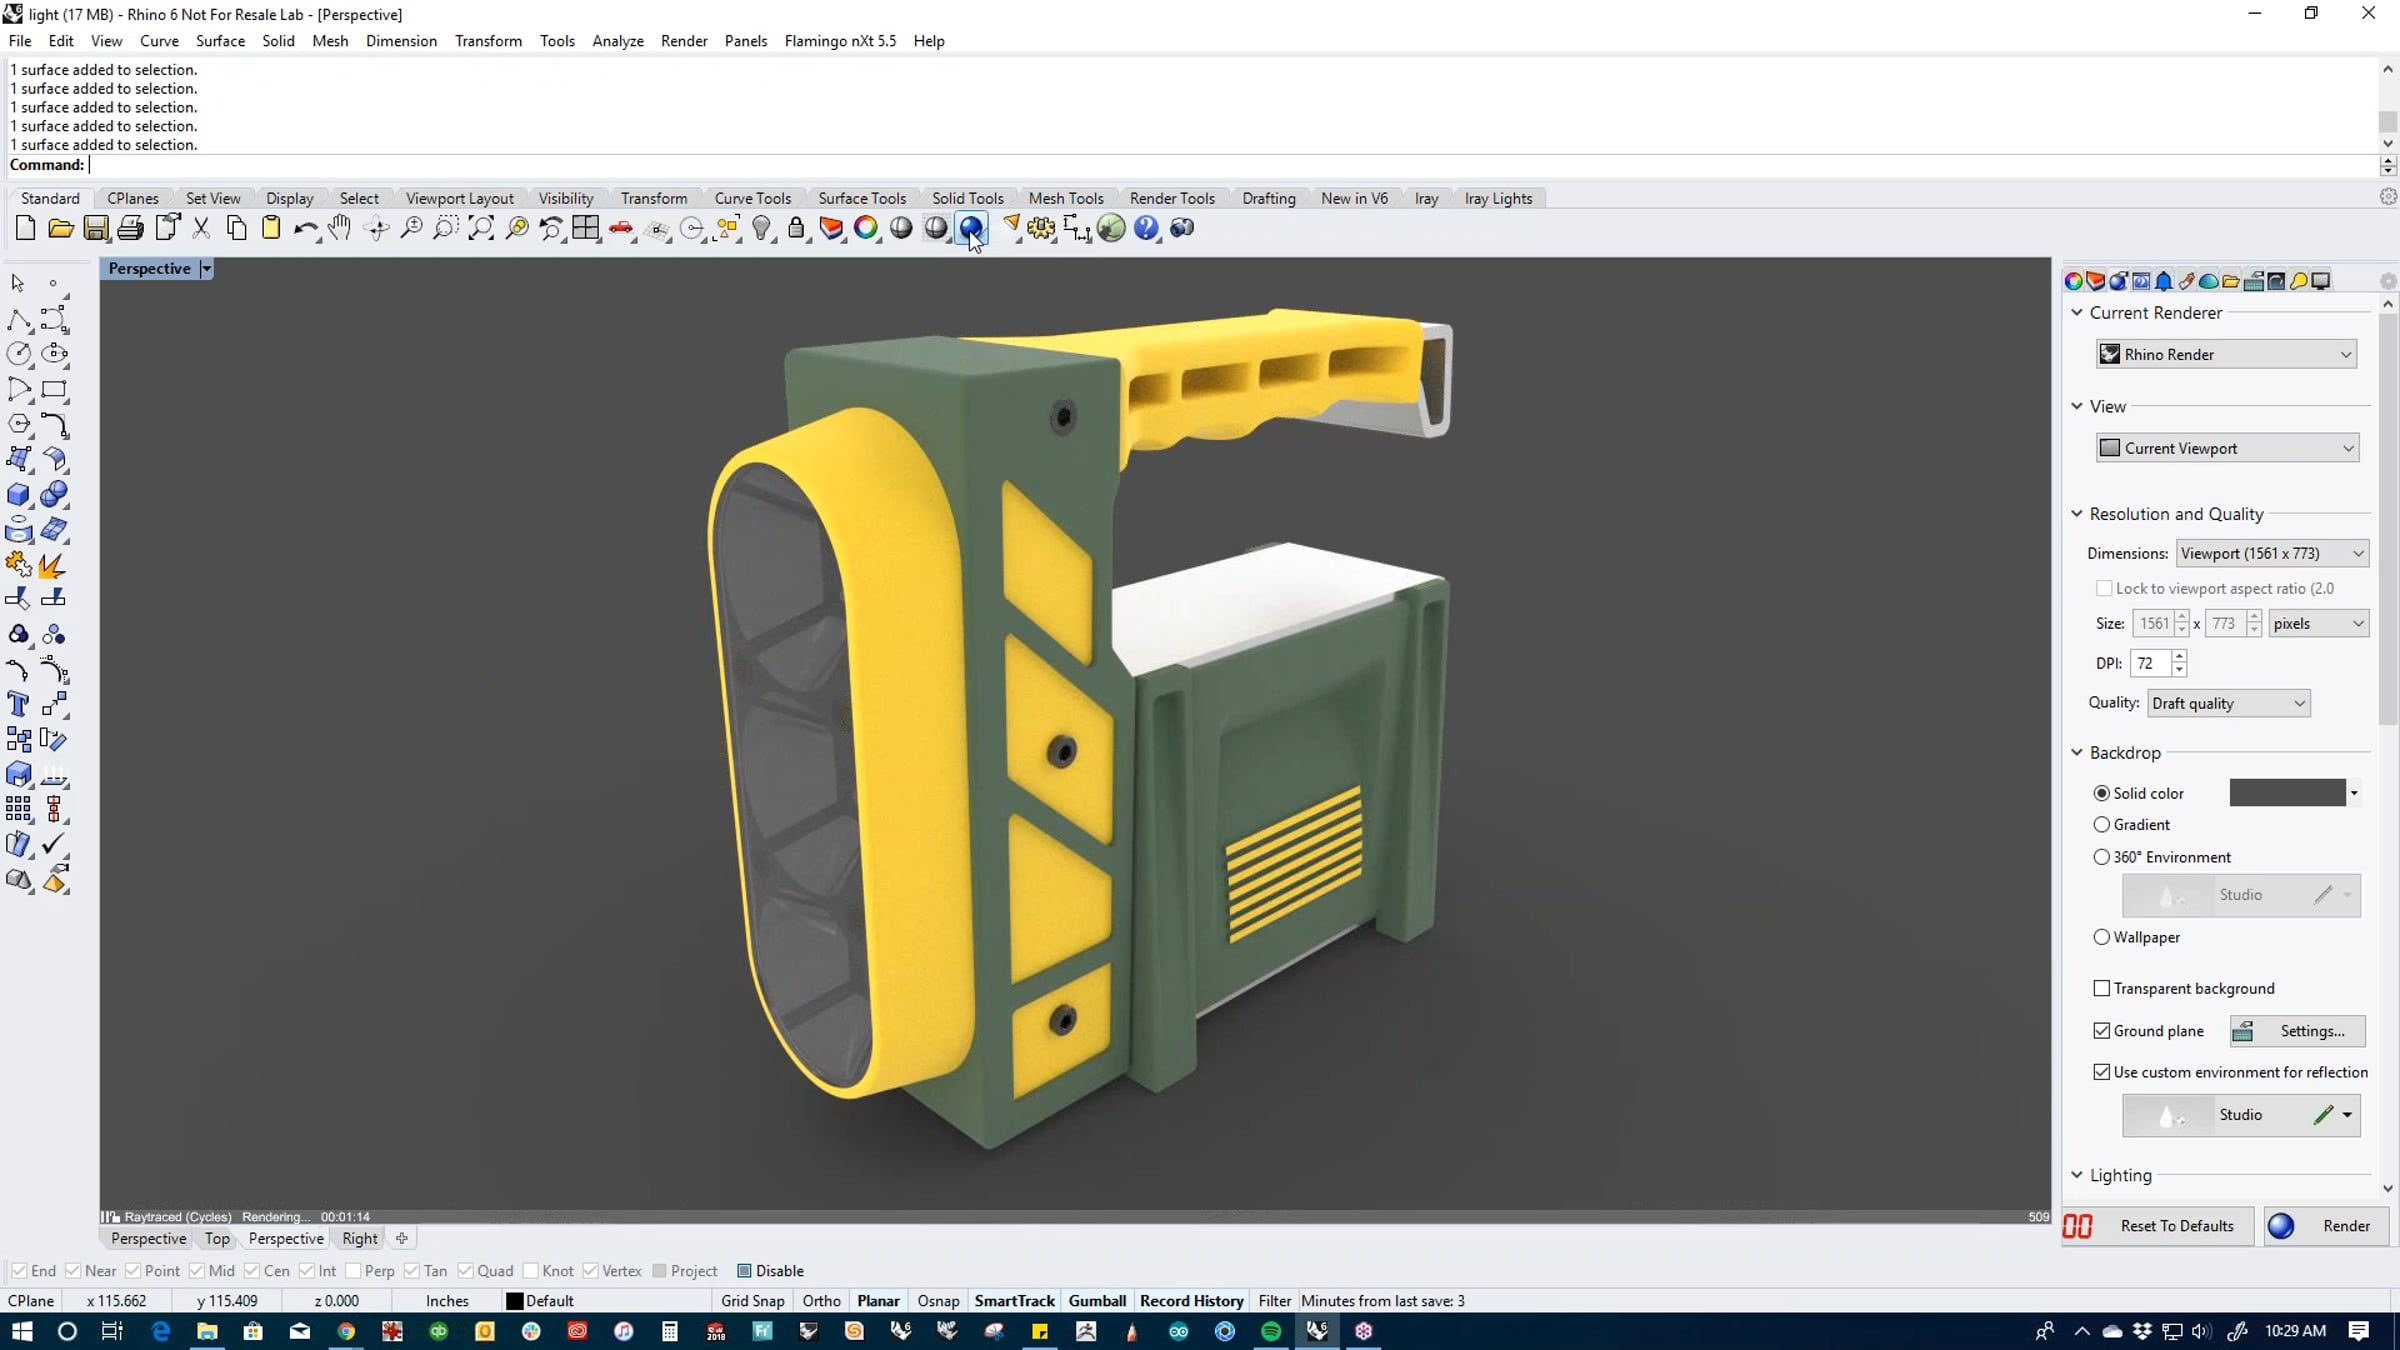2400x1350 pixels.
Task: Open the Surface menu
Action: click(x=220, y=41)
